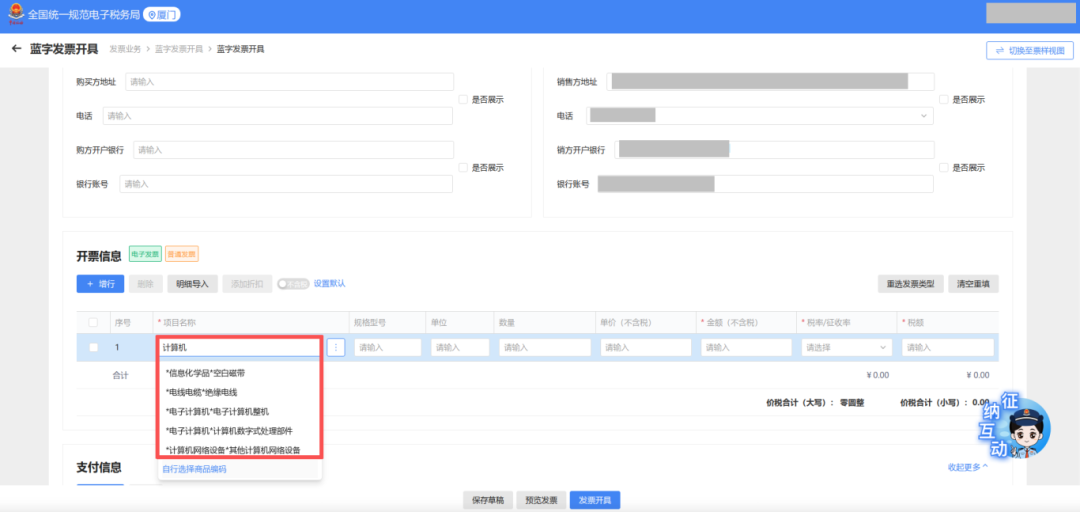
Task: Toggle 是否展示 next to 销方开户银行
Action: (944, 167)
